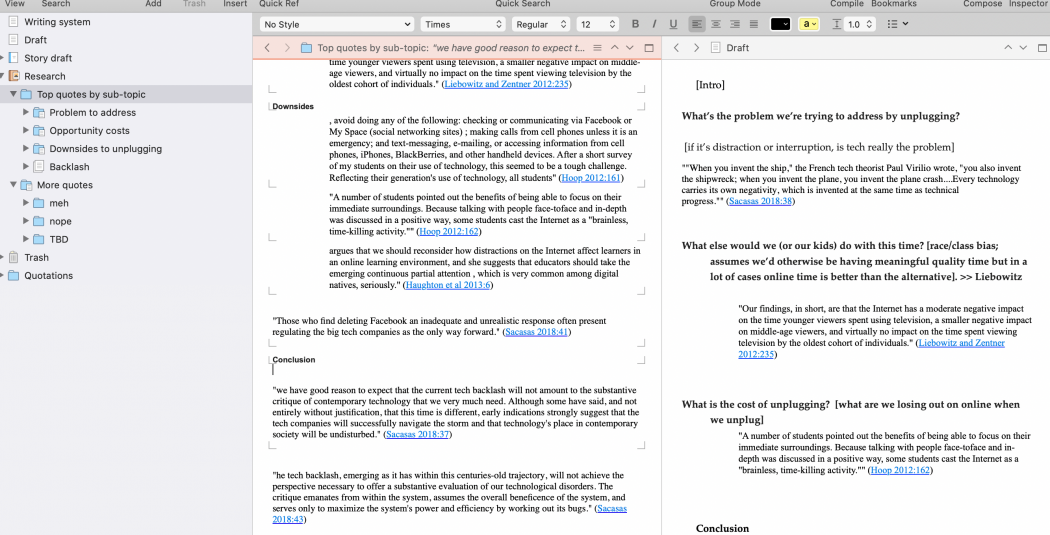Go forward in left editor history
Viewport: 1050px width, 535px height.
pyautogui.click(x=287, y=48)
